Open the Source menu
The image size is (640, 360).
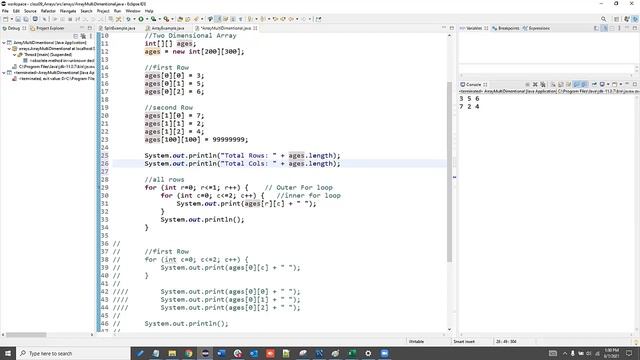click(30, 11)
